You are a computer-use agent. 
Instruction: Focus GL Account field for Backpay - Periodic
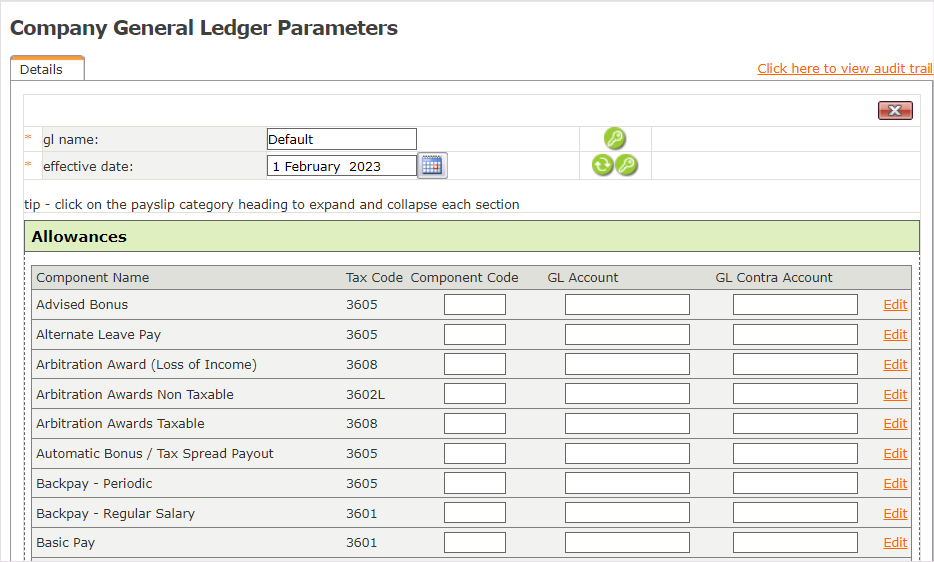[627, 484]
